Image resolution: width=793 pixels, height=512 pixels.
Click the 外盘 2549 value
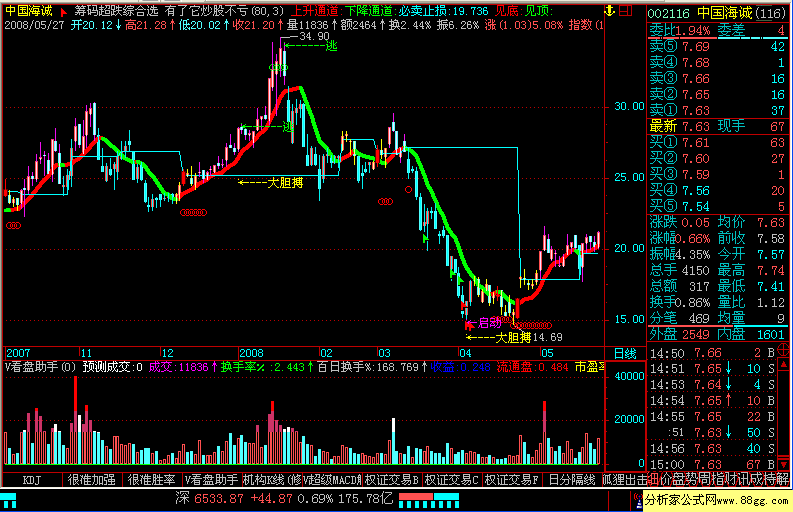(x=695, y=334)
